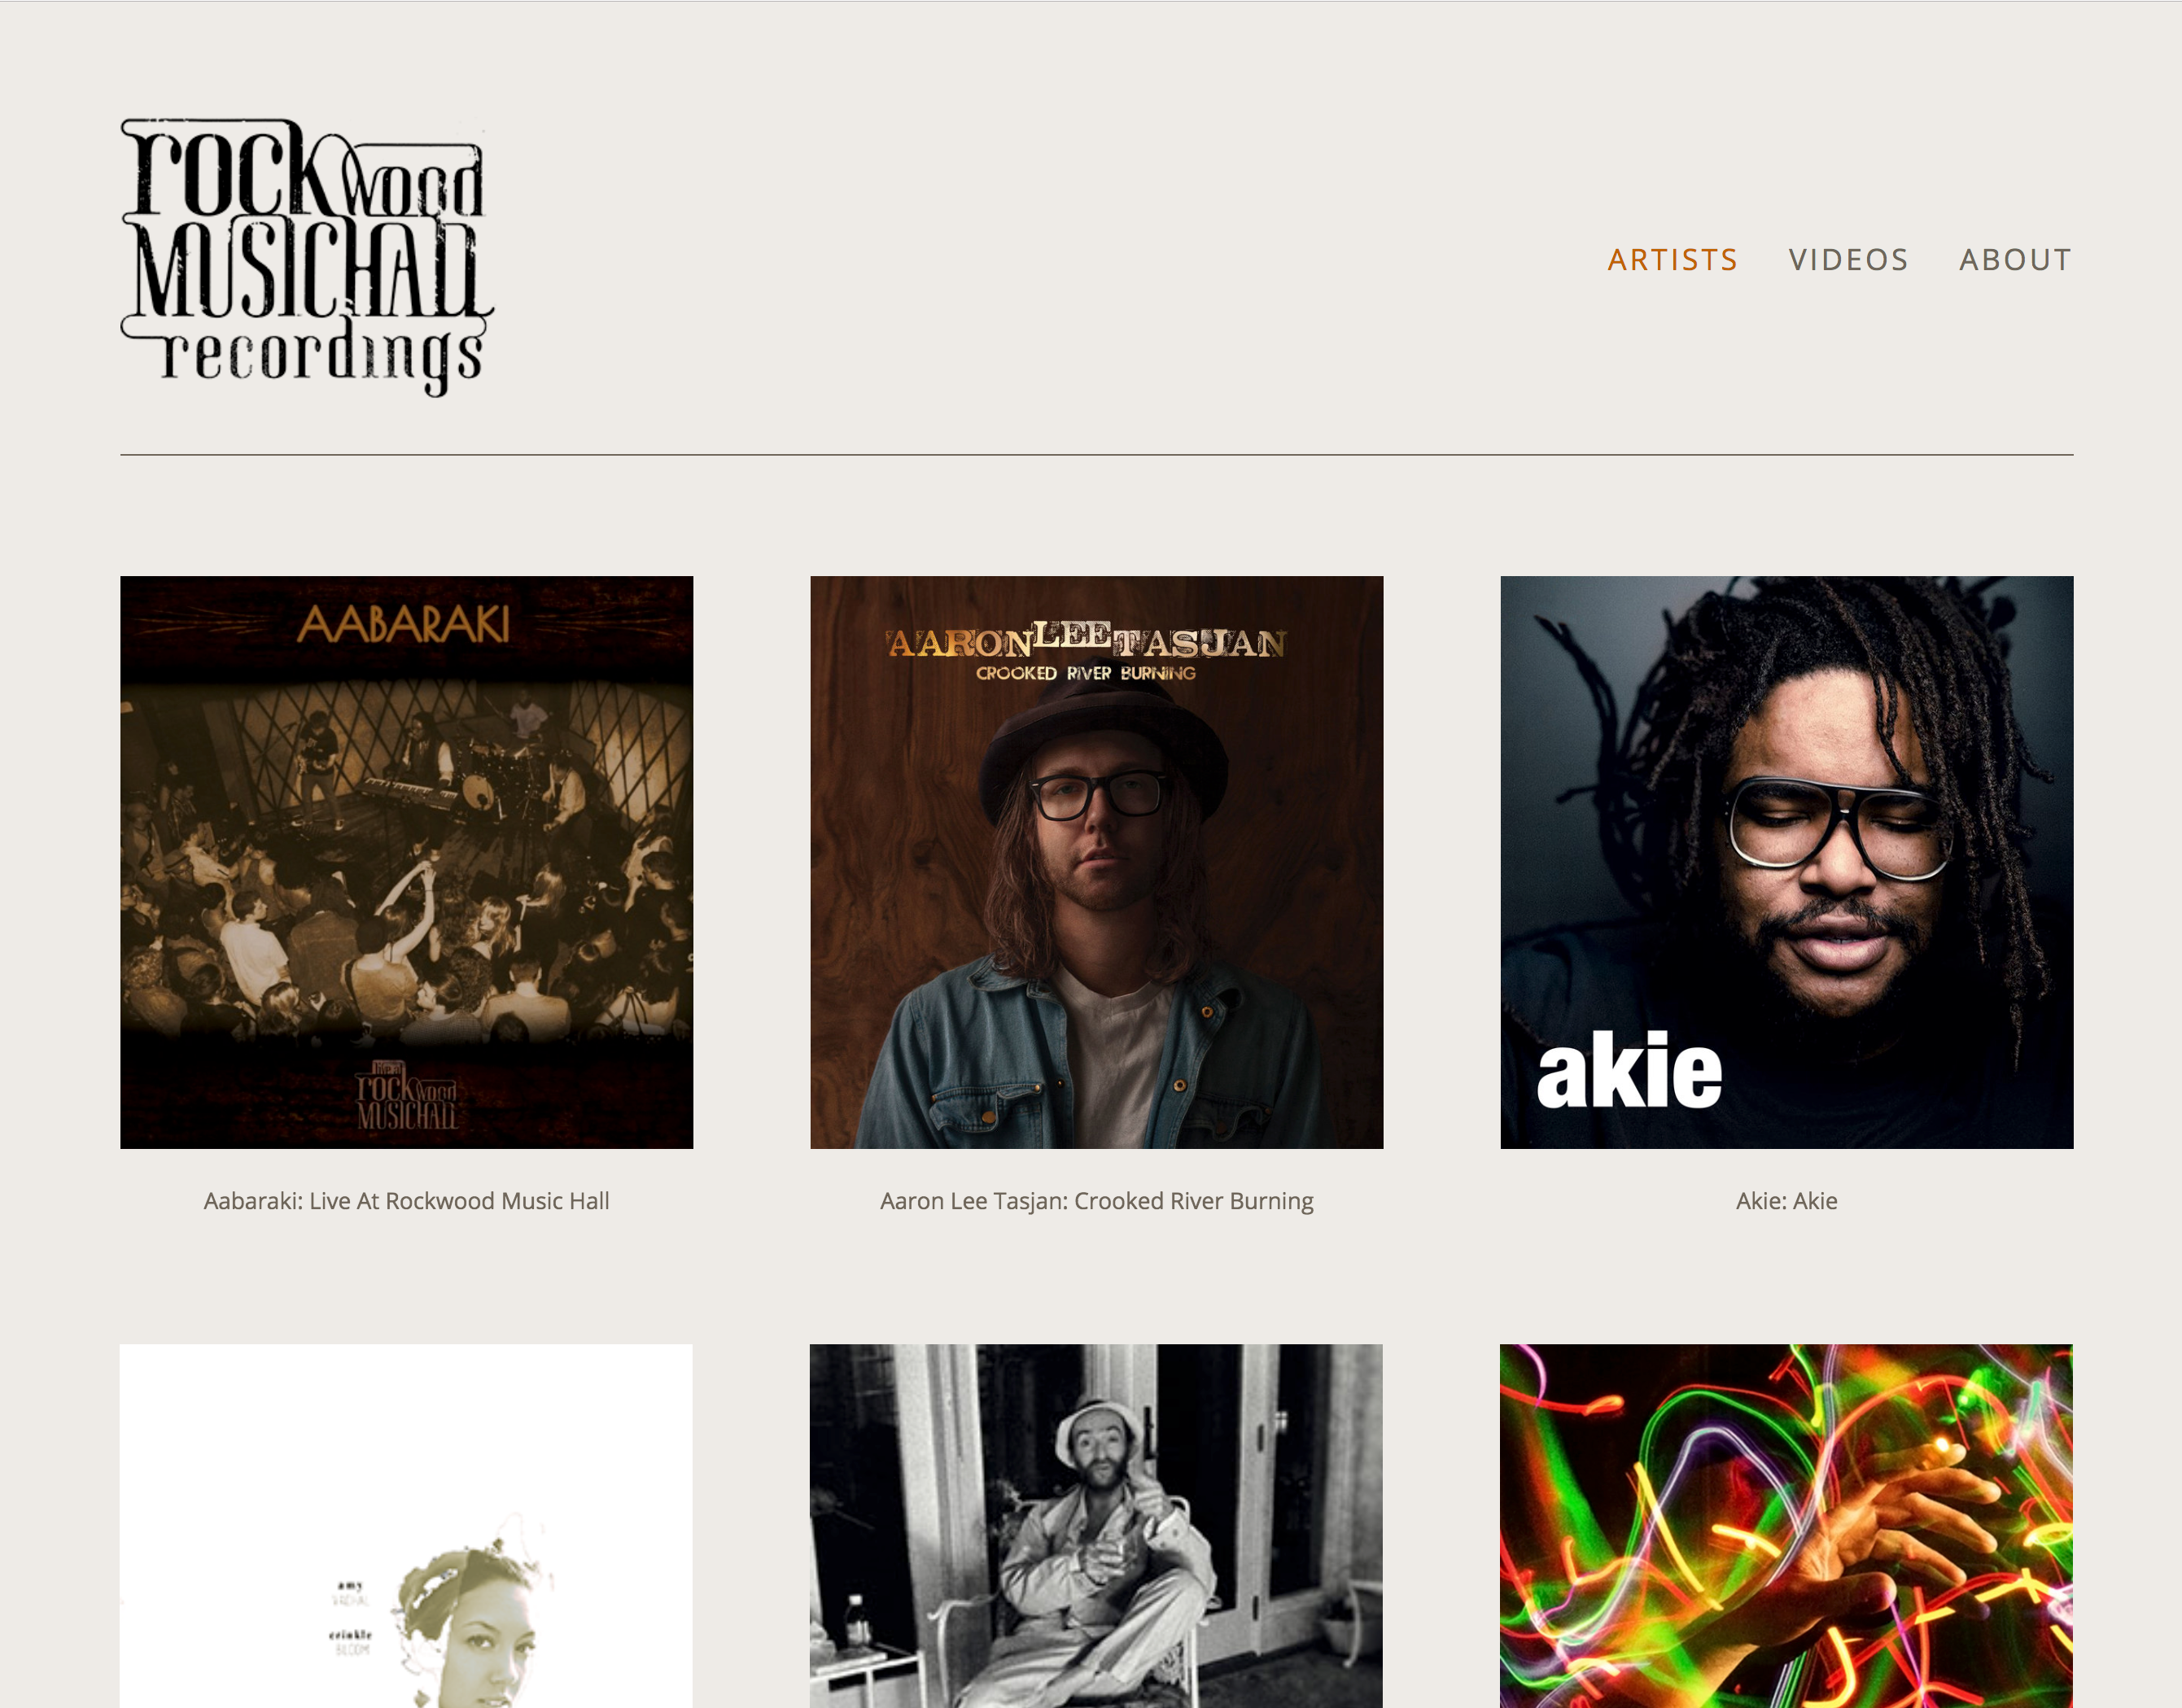Open the Aabaraki album cover thumbnail

(x=406, y=862)
